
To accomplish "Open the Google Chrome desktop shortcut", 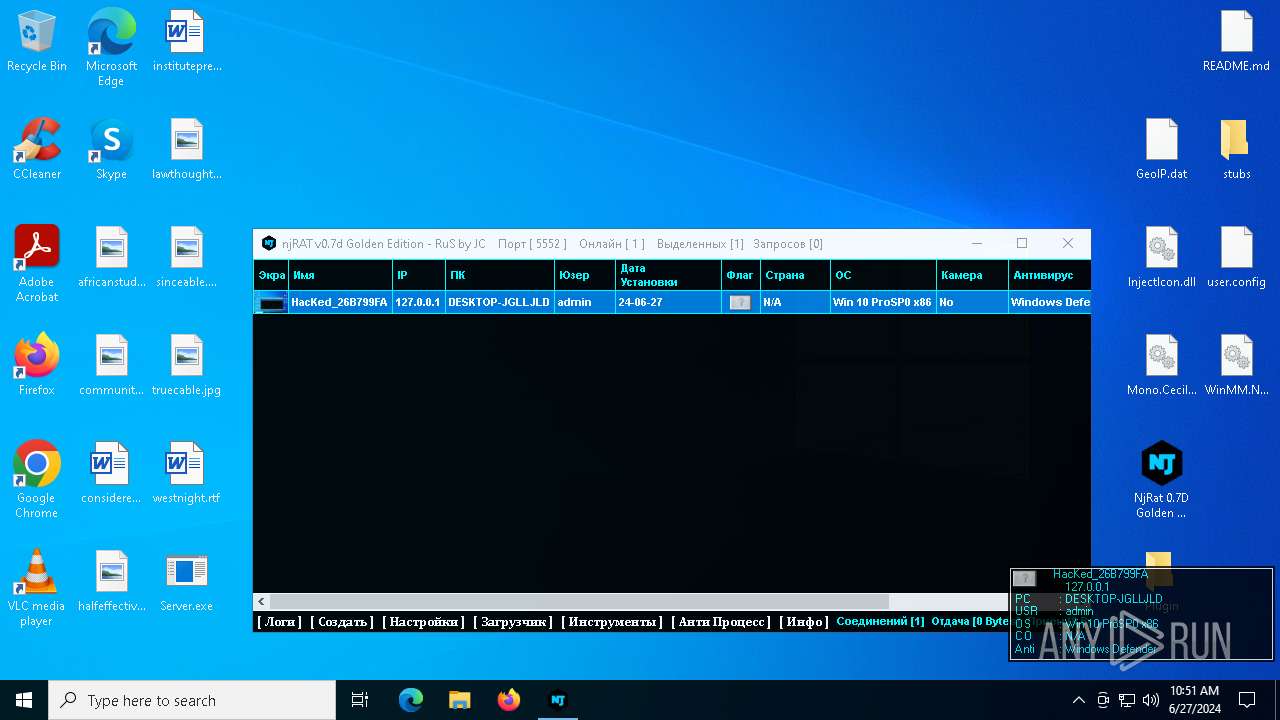I will click(37, 480).
